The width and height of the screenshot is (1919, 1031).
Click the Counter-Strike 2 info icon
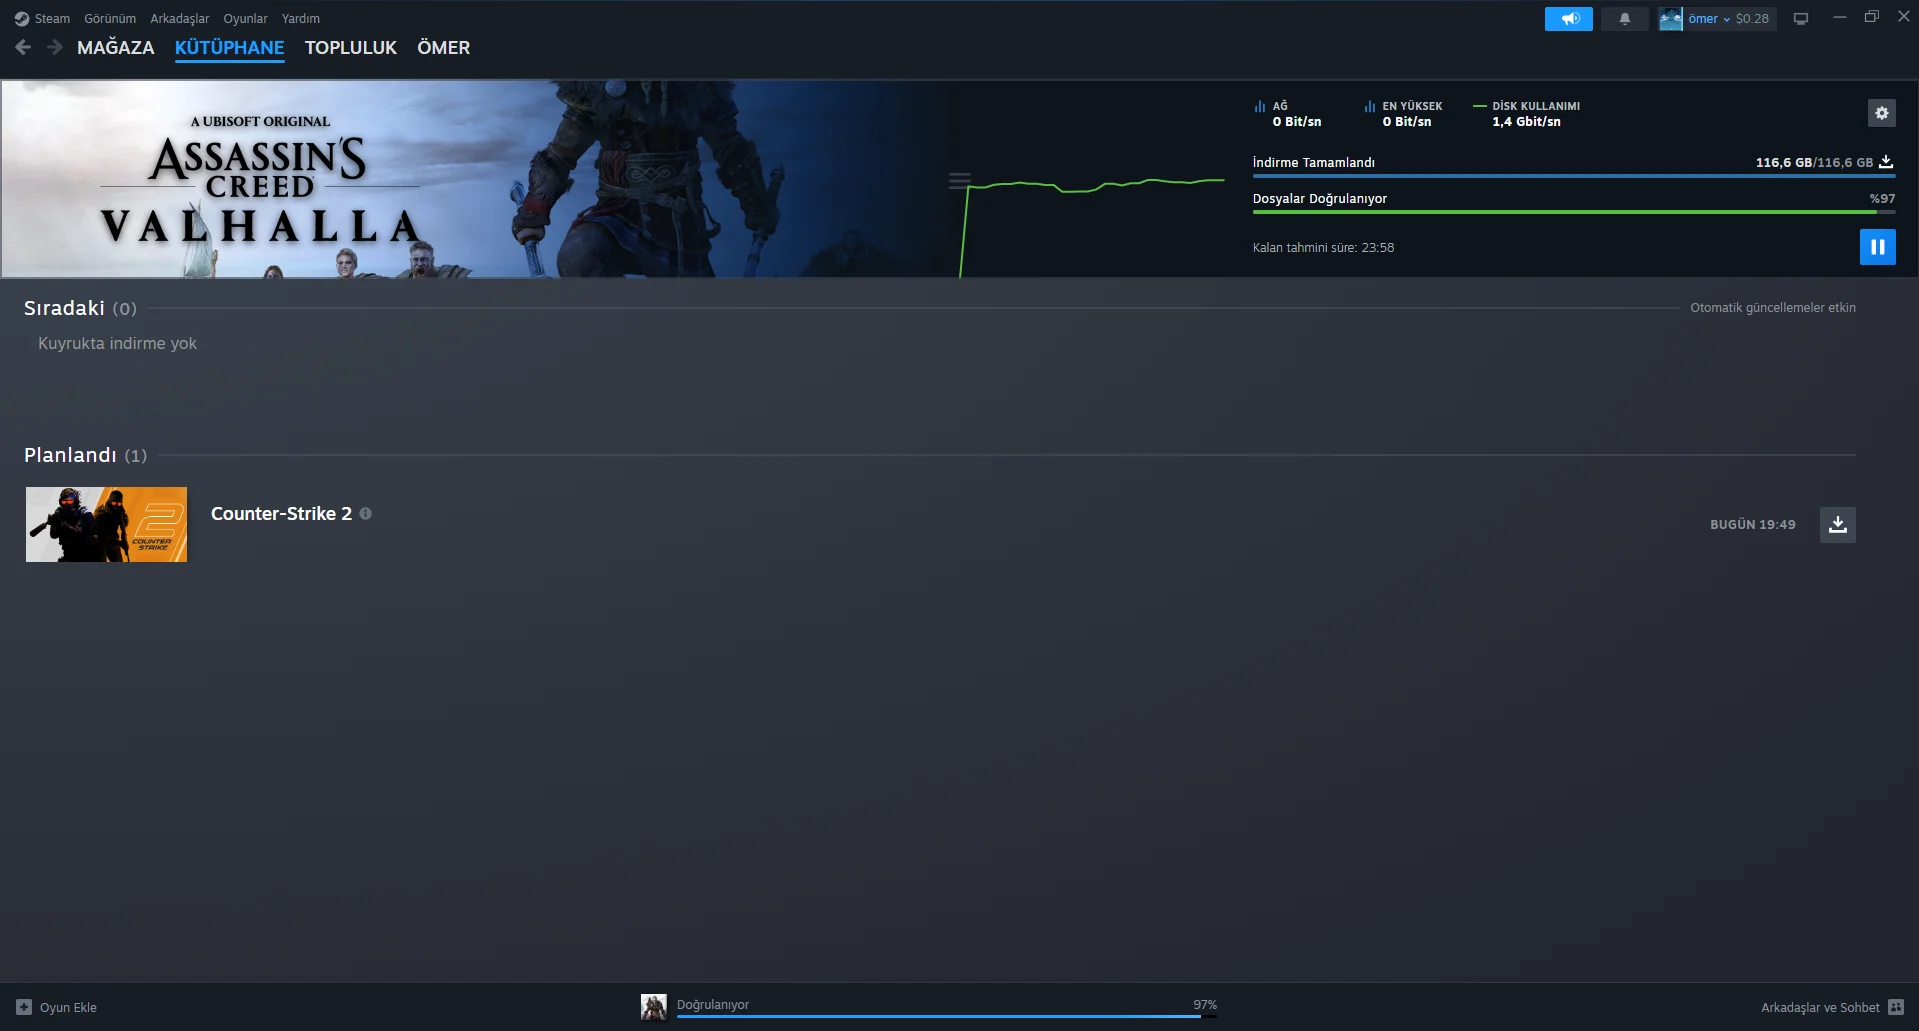click(x=365, y=514)
